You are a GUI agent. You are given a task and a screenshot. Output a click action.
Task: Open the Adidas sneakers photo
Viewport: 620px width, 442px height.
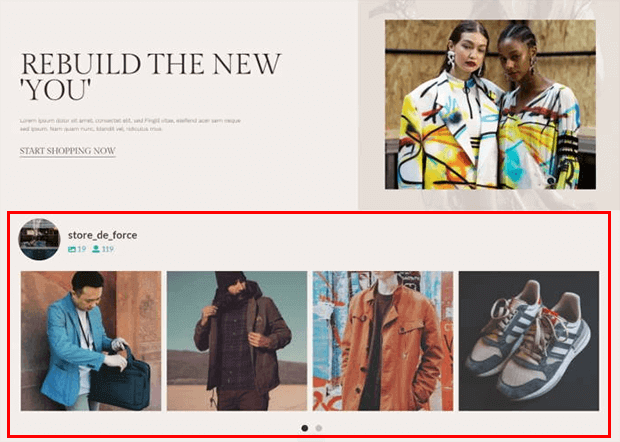click(x=529, y=341)
